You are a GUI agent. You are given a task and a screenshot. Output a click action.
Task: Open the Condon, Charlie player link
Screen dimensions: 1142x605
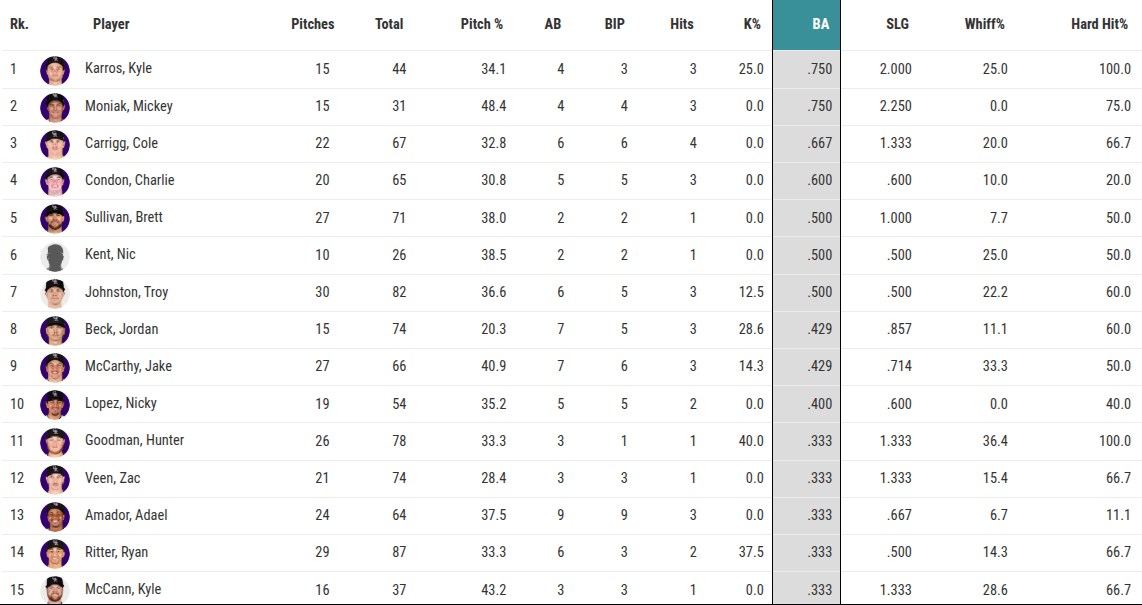point(129,180)
